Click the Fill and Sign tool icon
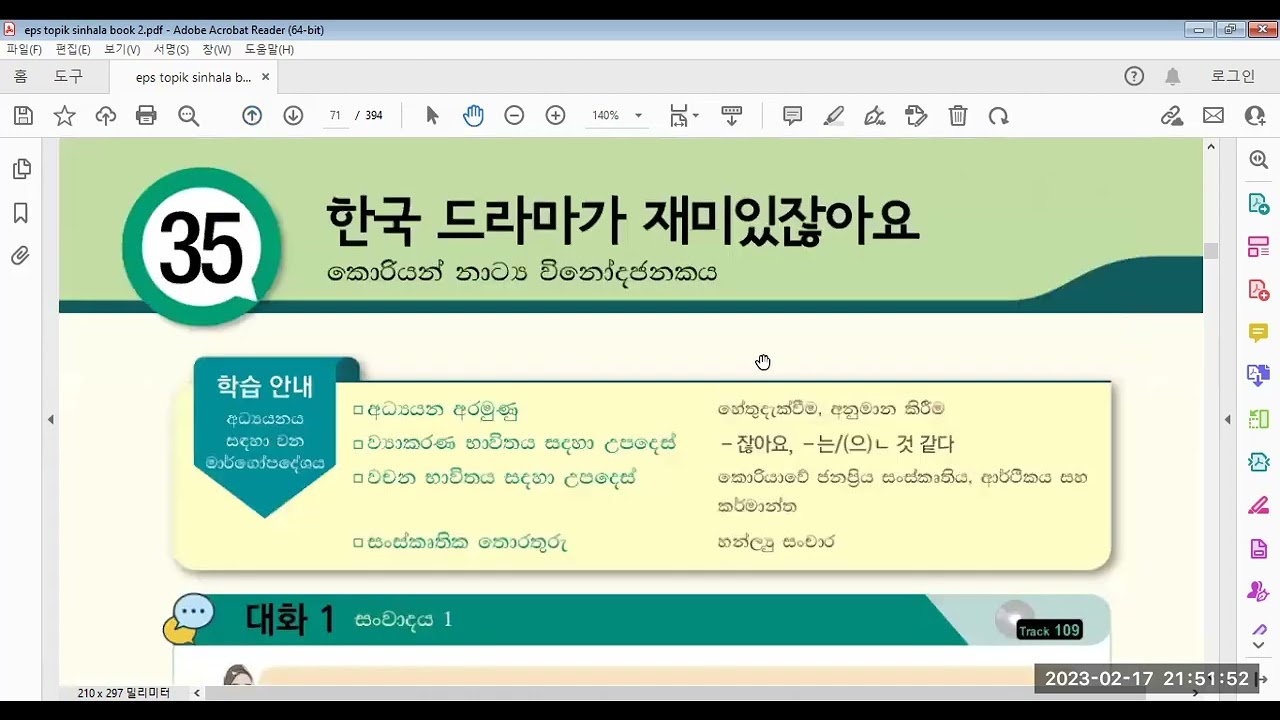Image resolution: width=1280 pixels, height=720 pixels. point(1259,630)
